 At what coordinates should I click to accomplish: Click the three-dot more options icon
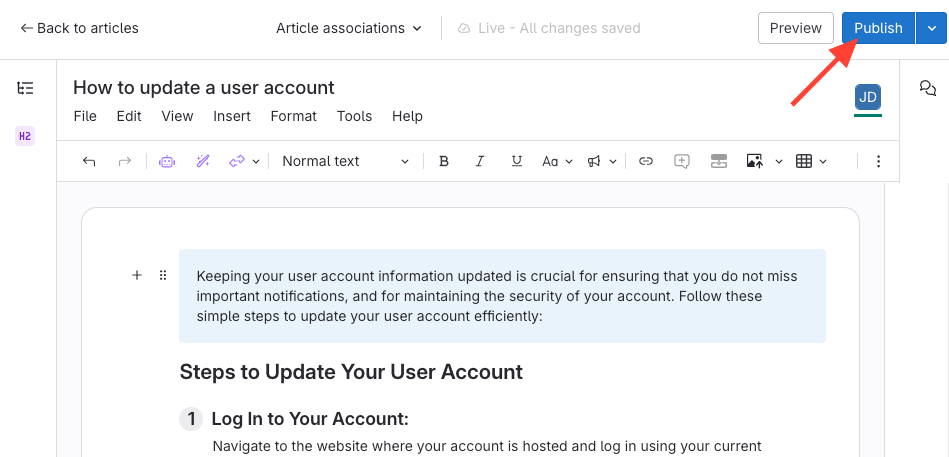pyautogui.click(x=879, y=161)
